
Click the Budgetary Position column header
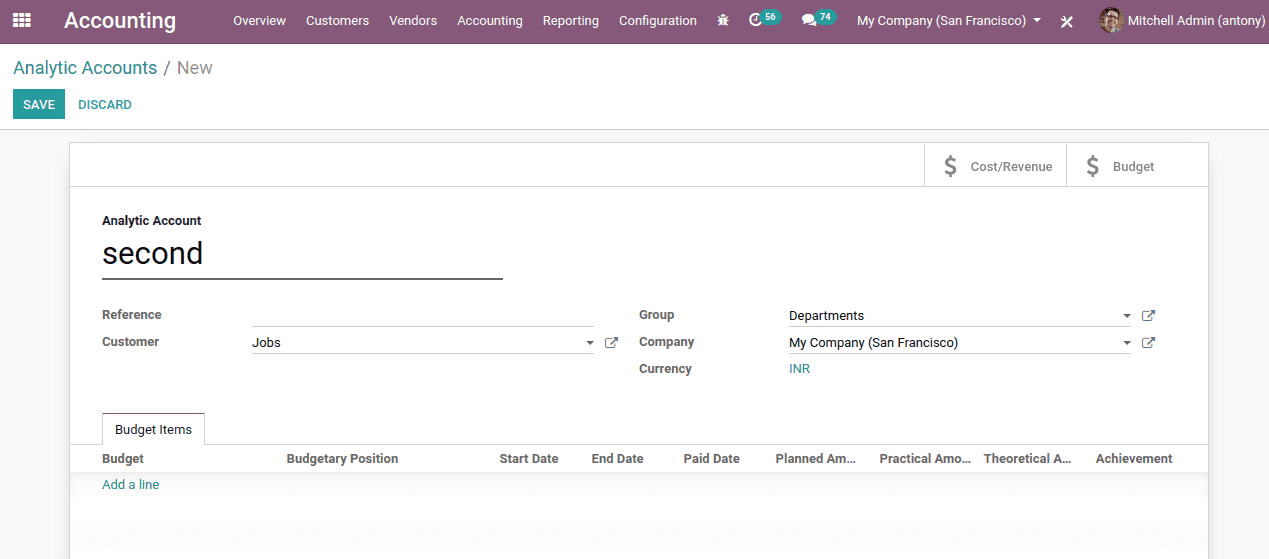point(342,459)
